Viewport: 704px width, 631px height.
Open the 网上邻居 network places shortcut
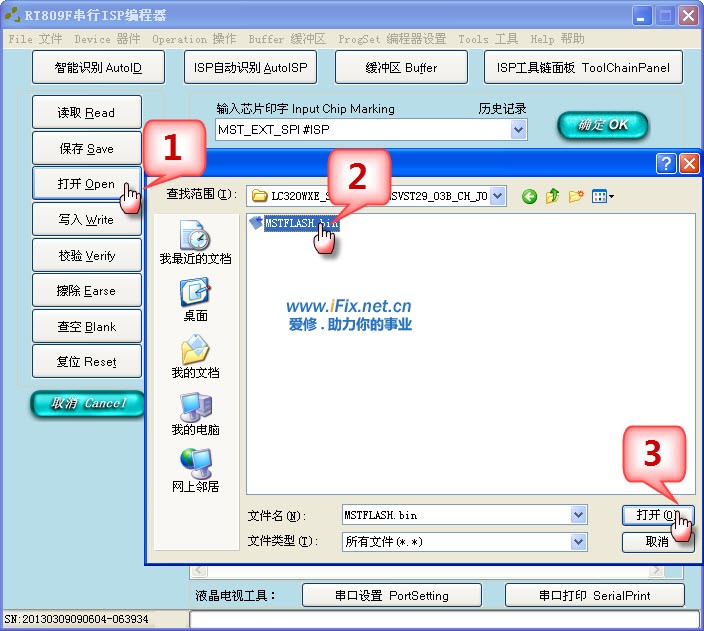click(195, 471)
